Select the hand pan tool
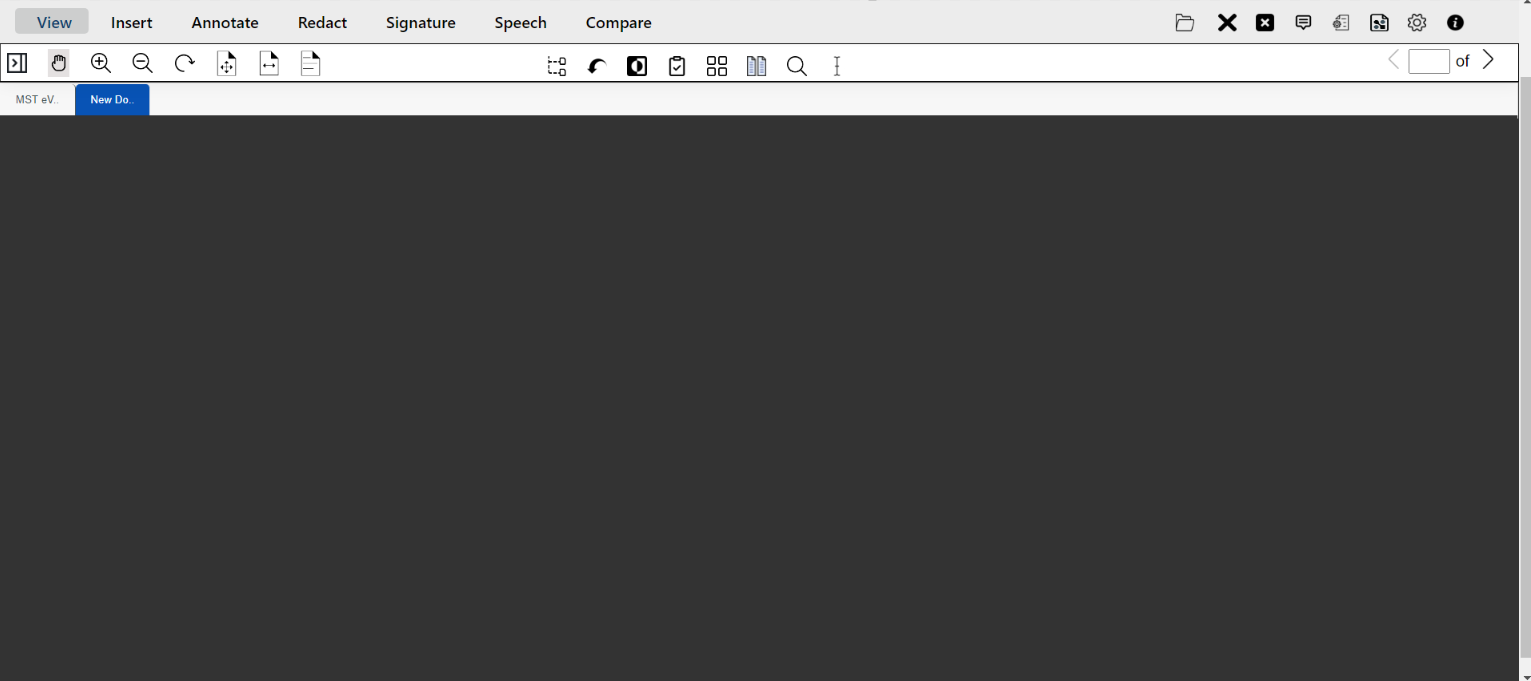Viewport: 1531px width, 681px height. [x=59, y=63]
